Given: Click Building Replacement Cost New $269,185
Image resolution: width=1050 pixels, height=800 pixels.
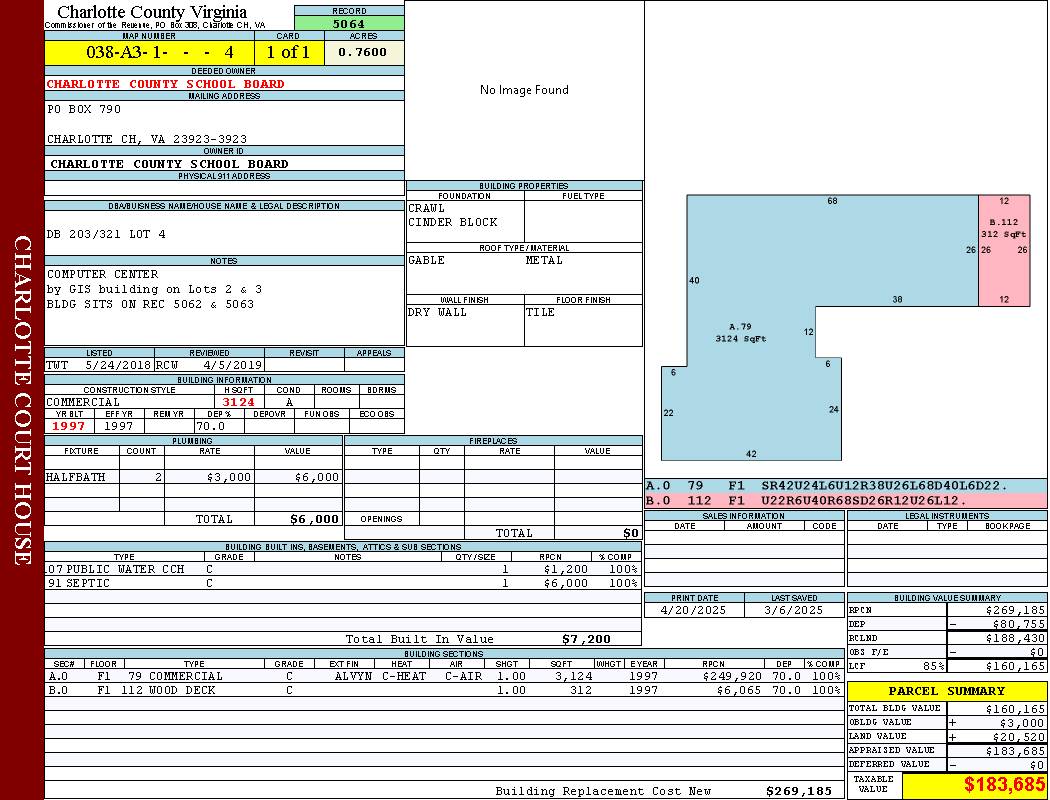Looking at the screenshot, I should coord(799,791).
